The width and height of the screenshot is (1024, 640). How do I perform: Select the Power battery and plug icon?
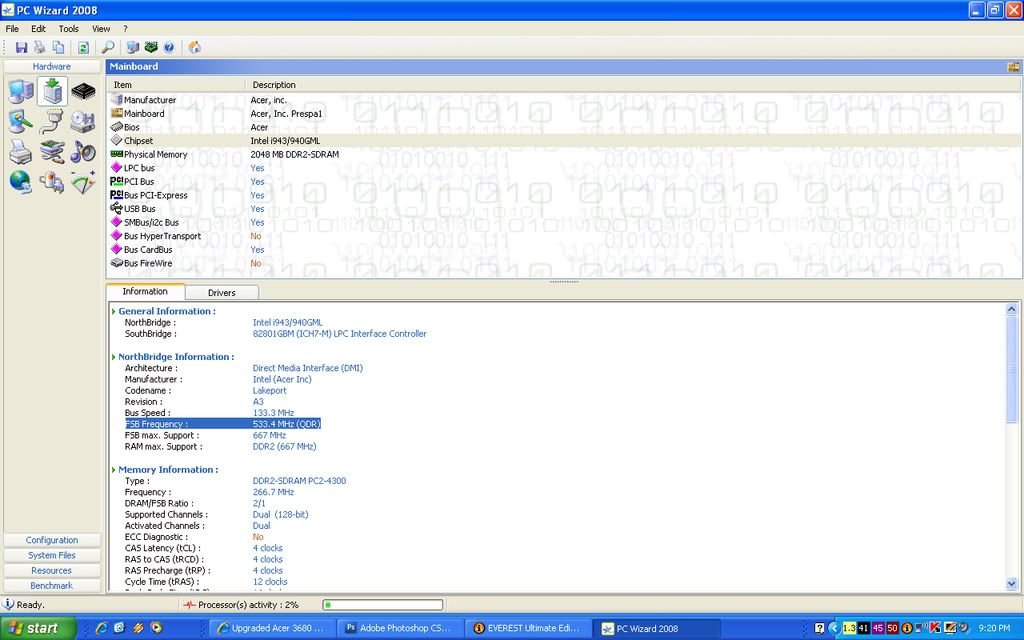[52, 182]
